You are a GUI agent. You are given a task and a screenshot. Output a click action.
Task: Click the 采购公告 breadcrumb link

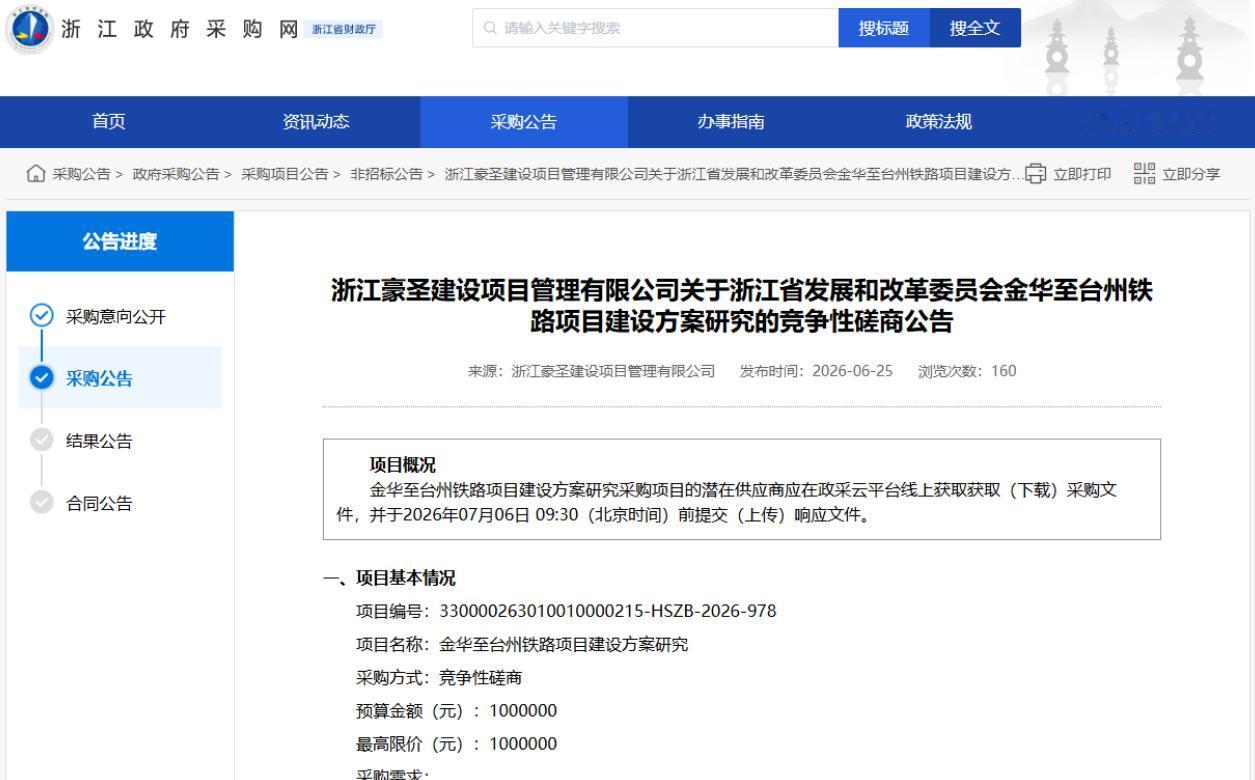pos(81,174)
